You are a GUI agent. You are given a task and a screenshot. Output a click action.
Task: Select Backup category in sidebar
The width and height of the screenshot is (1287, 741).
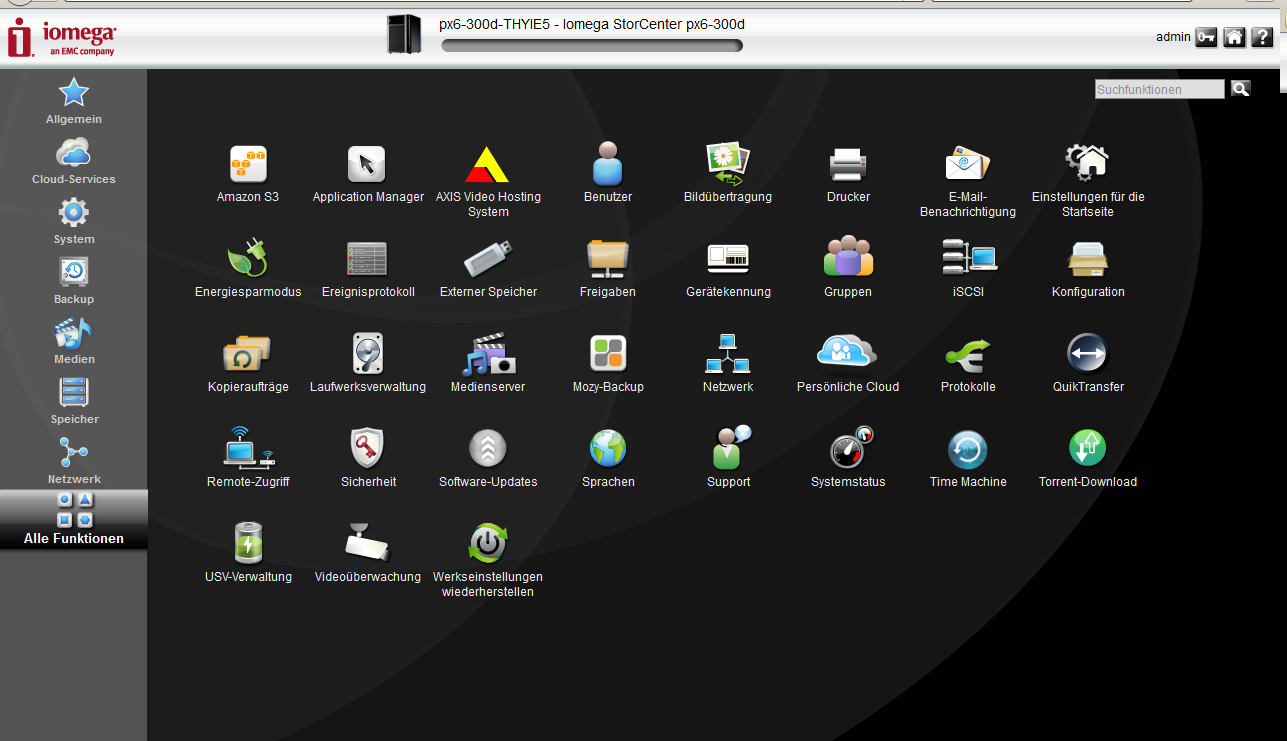click(x=74, y=281)
